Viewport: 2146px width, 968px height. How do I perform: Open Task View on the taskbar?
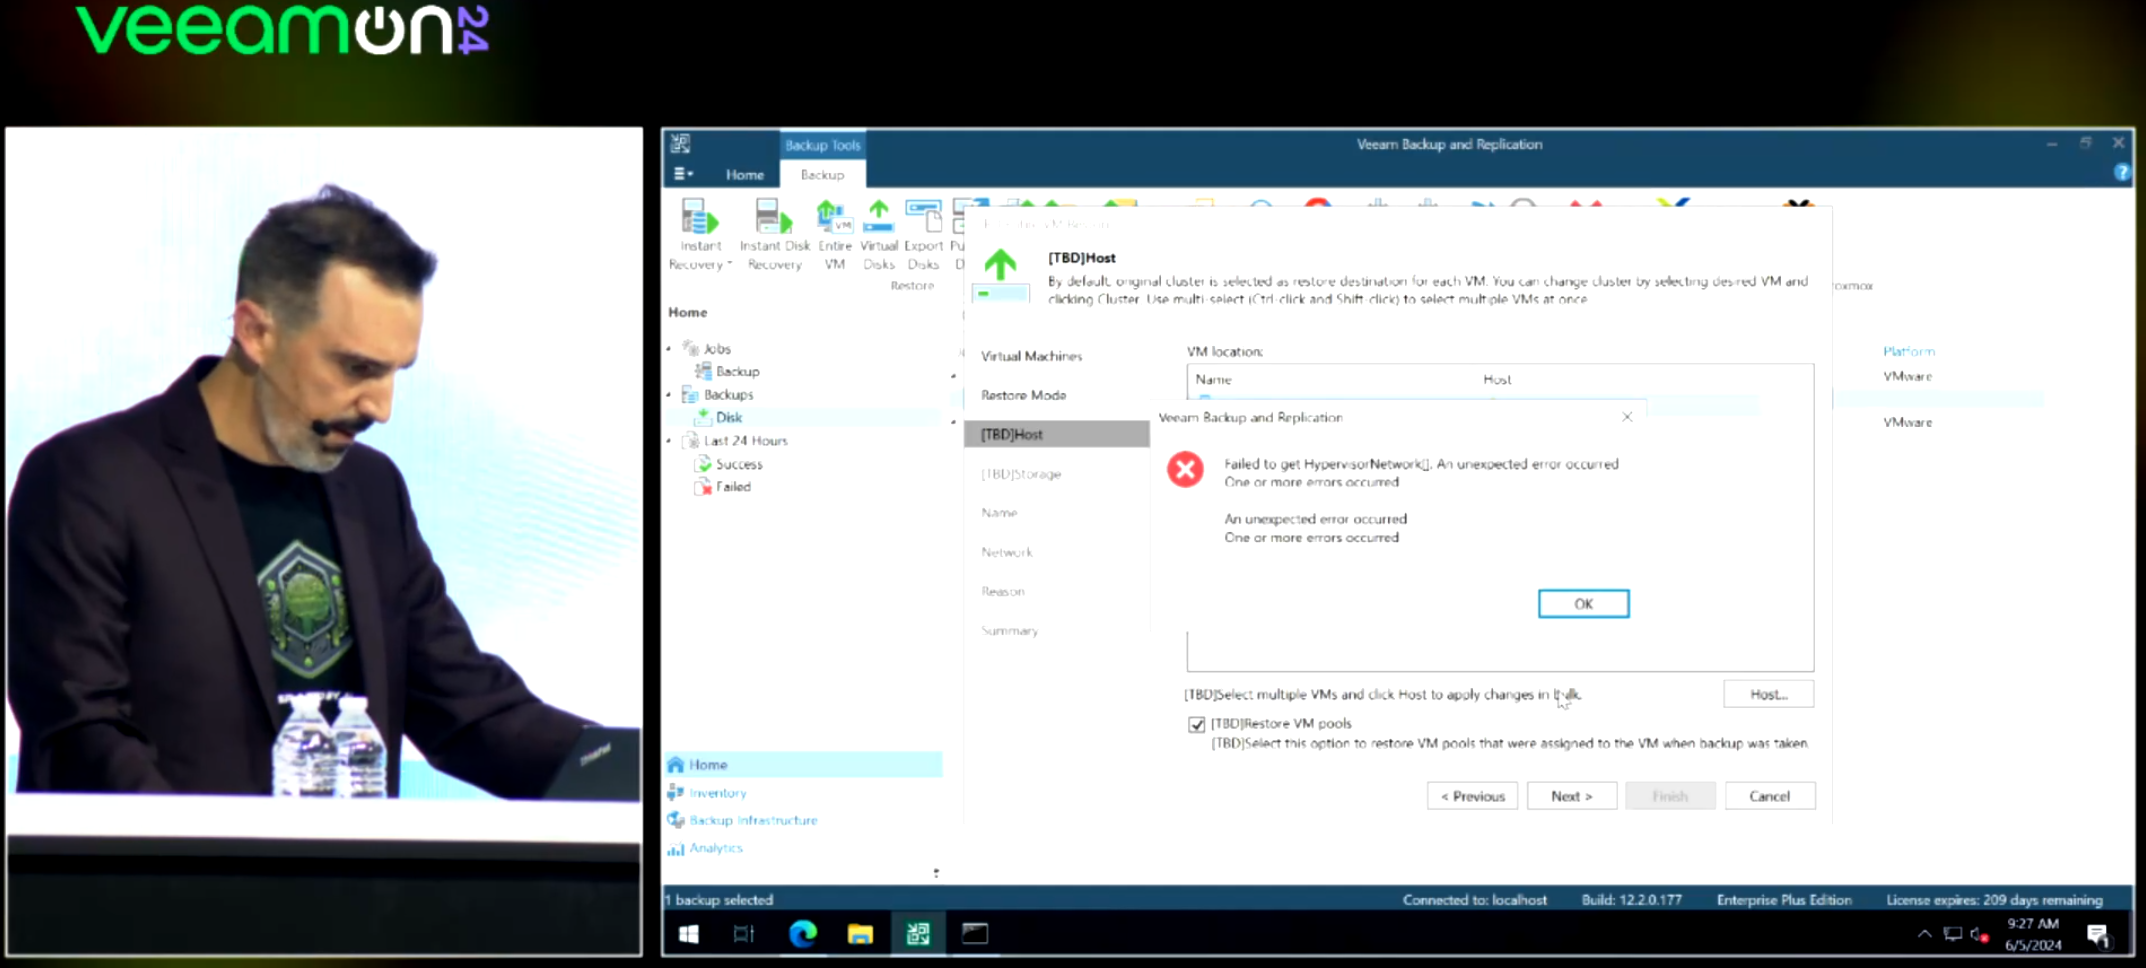(744, 934)
